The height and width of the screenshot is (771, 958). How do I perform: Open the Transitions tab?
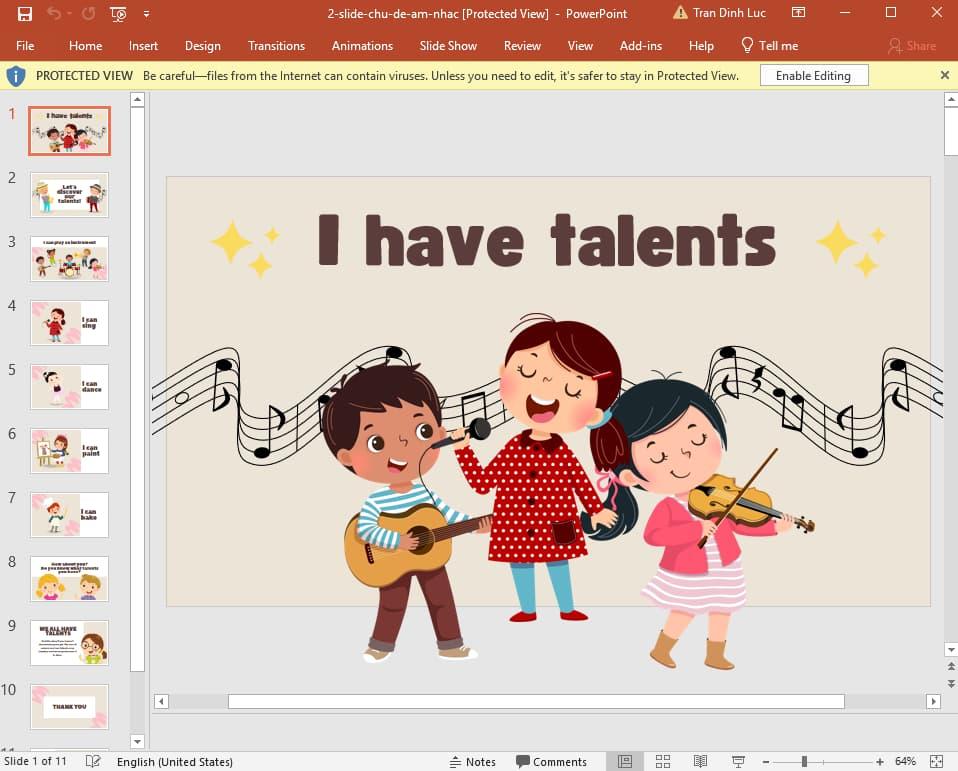(276, 46)
